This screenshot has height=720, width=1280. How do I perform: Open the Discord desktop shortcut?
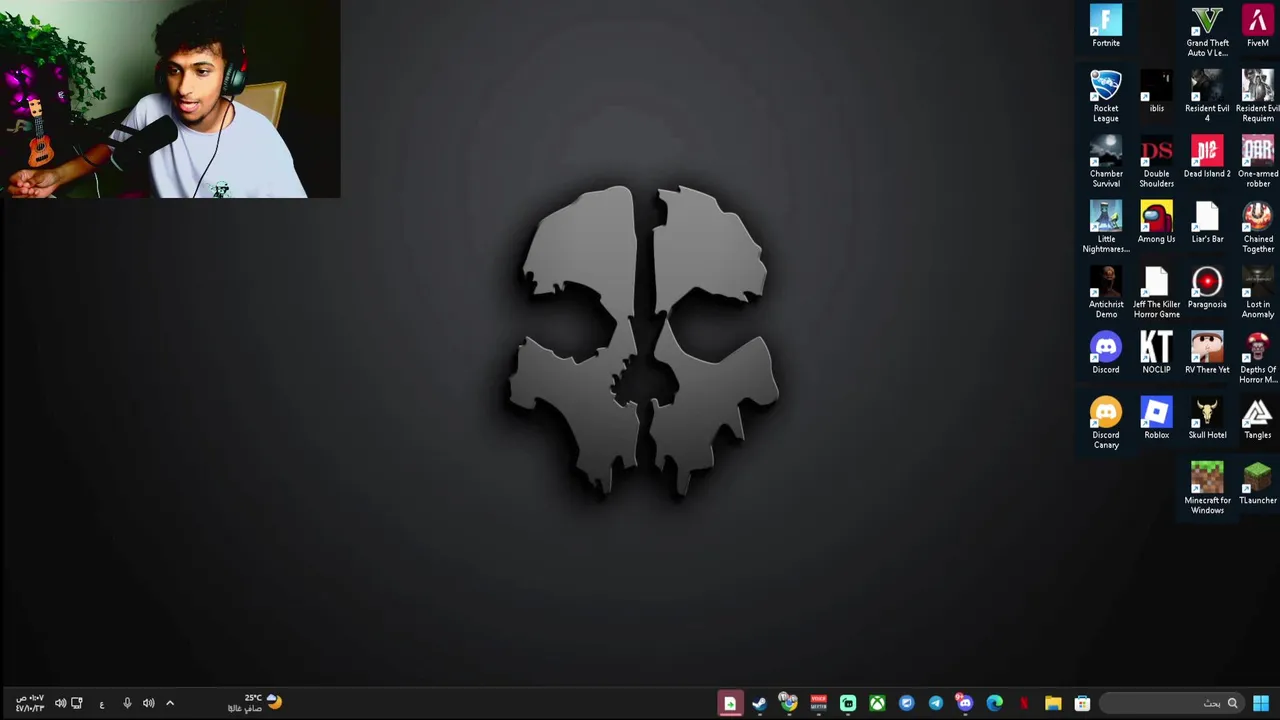click(x=1106, y=352)
